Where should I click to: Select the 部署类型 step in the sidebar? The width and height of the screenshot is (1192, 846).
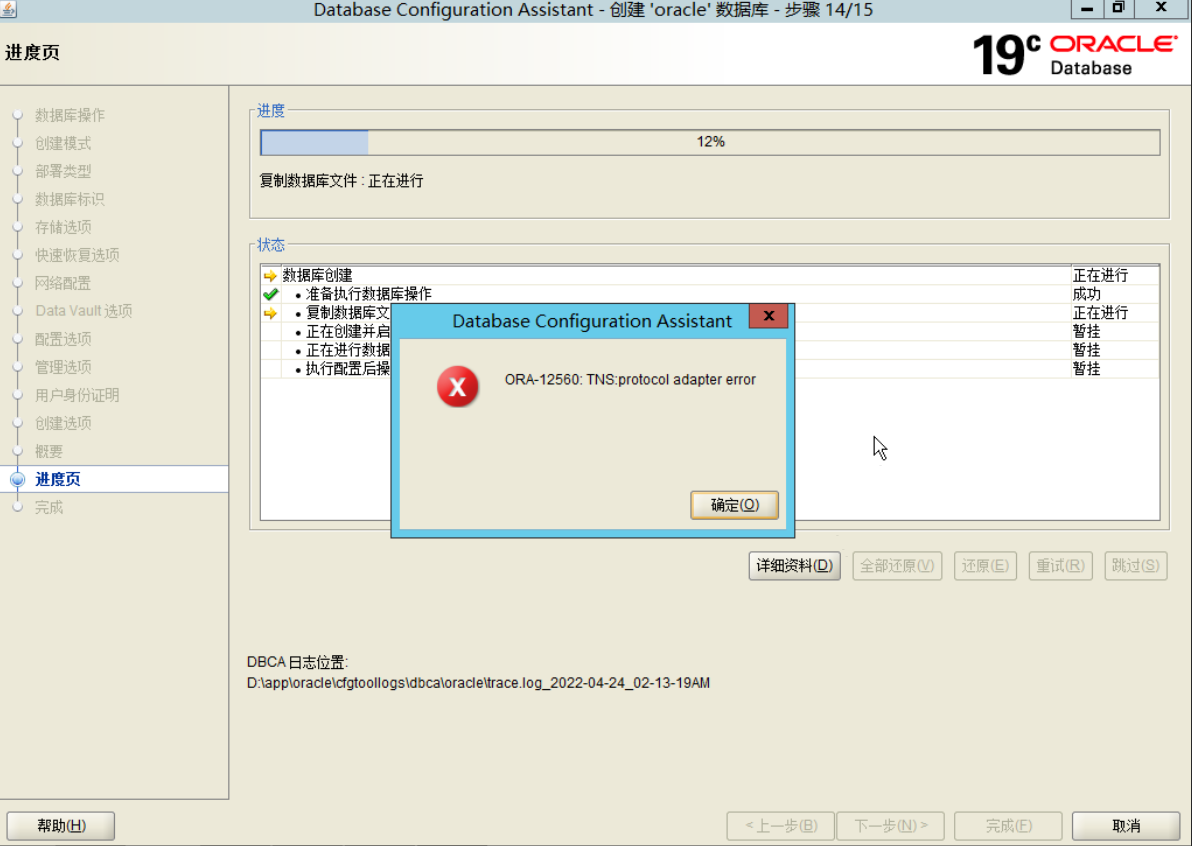point(62,171)
